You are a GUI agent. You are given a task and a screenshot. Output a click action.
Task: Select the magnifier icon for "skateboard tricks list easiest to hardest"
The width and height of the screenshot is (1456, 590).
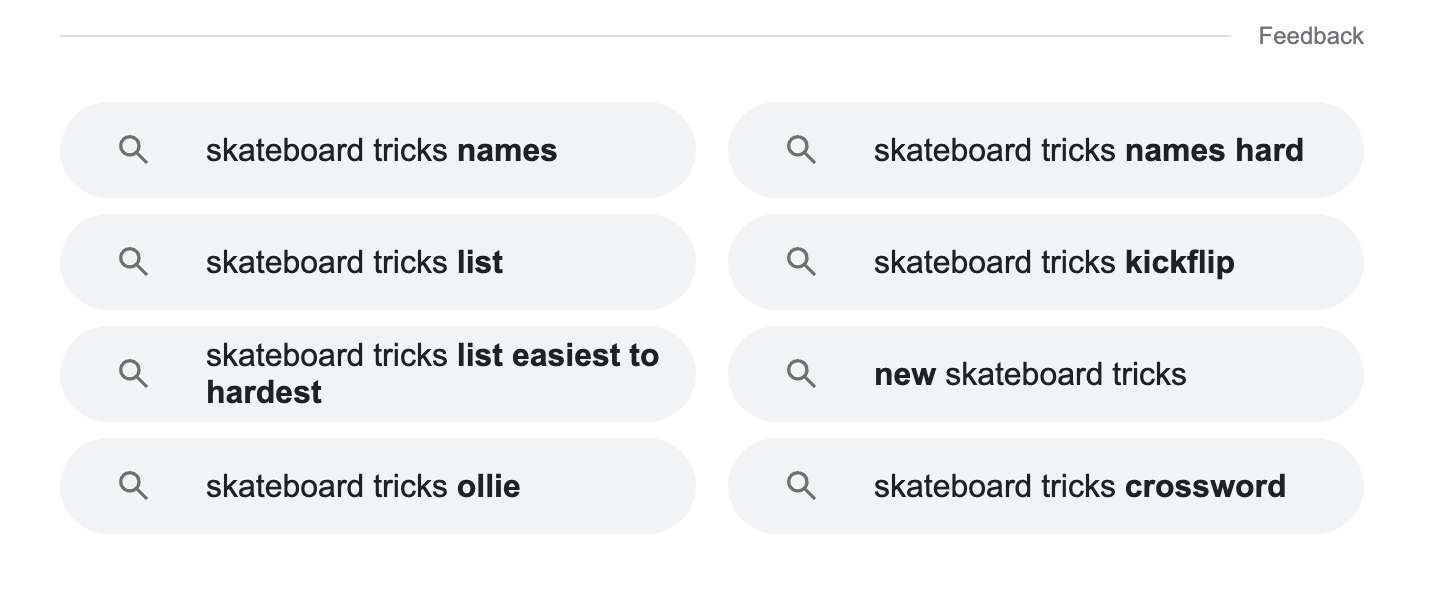tap(134, 373)
